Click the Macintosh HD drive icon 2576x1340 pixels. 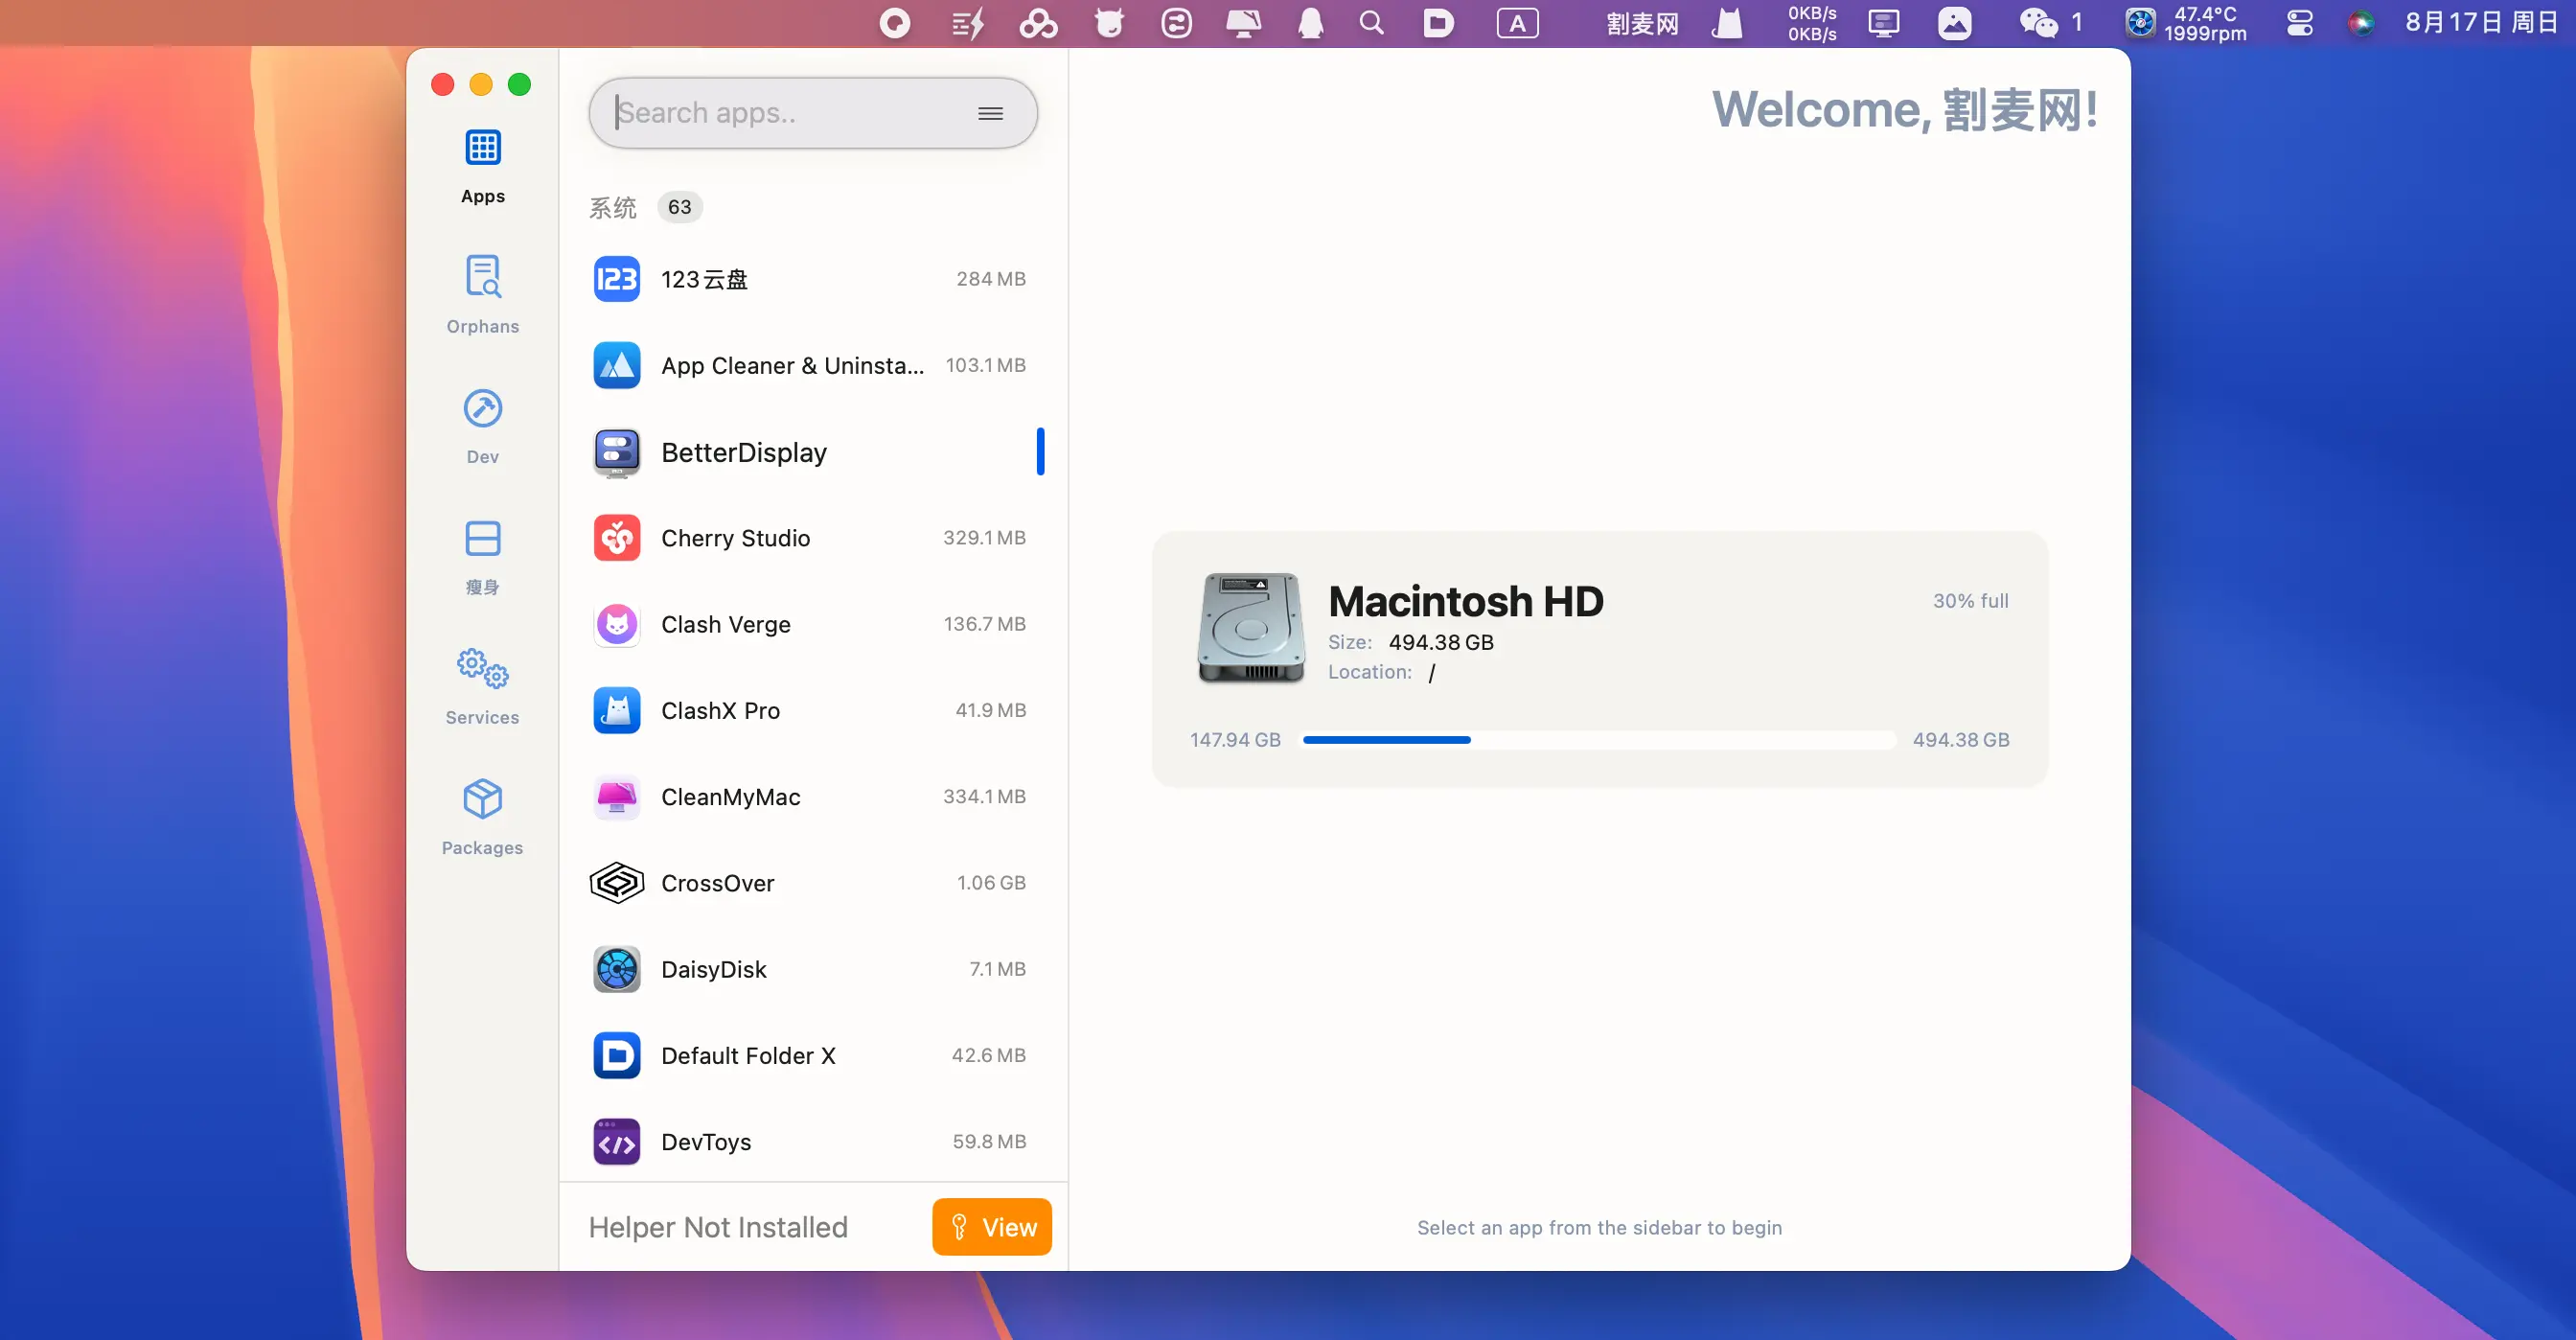(x=1251, y=628)
